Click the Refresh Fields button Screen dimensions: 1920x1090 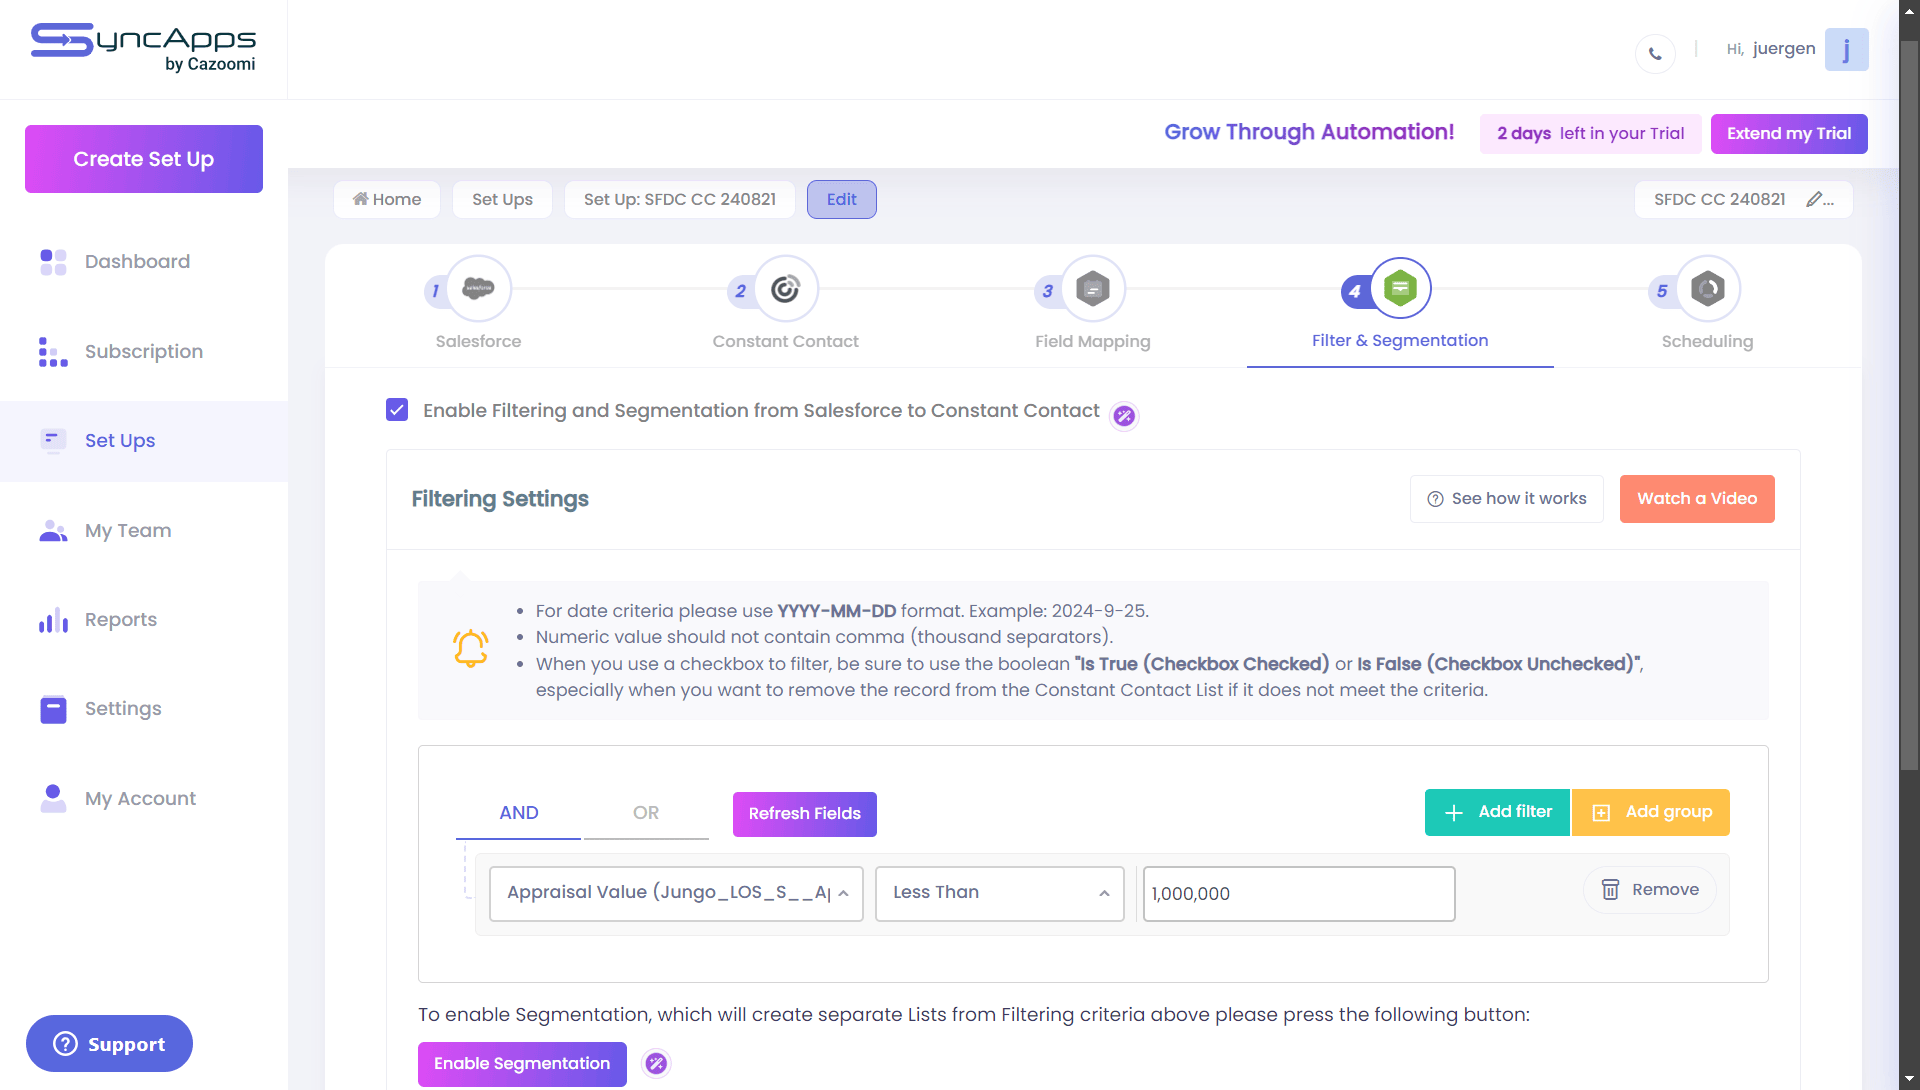coord(805,814)
